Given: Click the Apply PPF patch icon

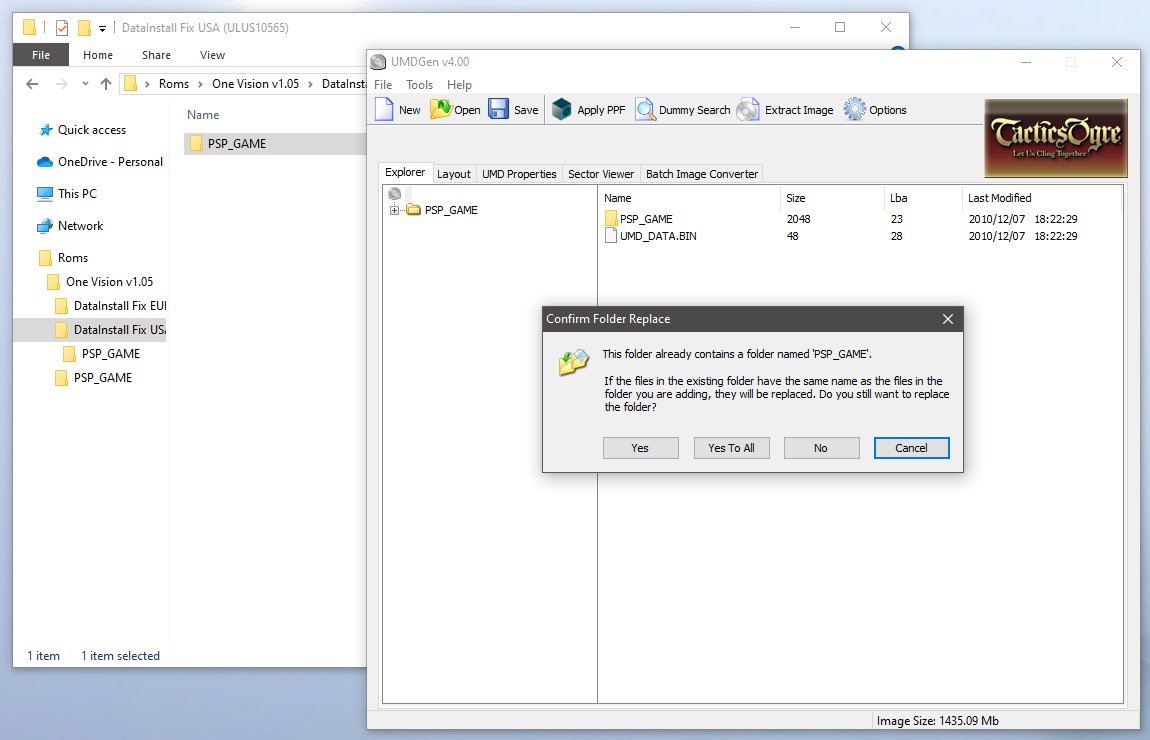Looking at the screenshot, I should [x=562, y=110].
